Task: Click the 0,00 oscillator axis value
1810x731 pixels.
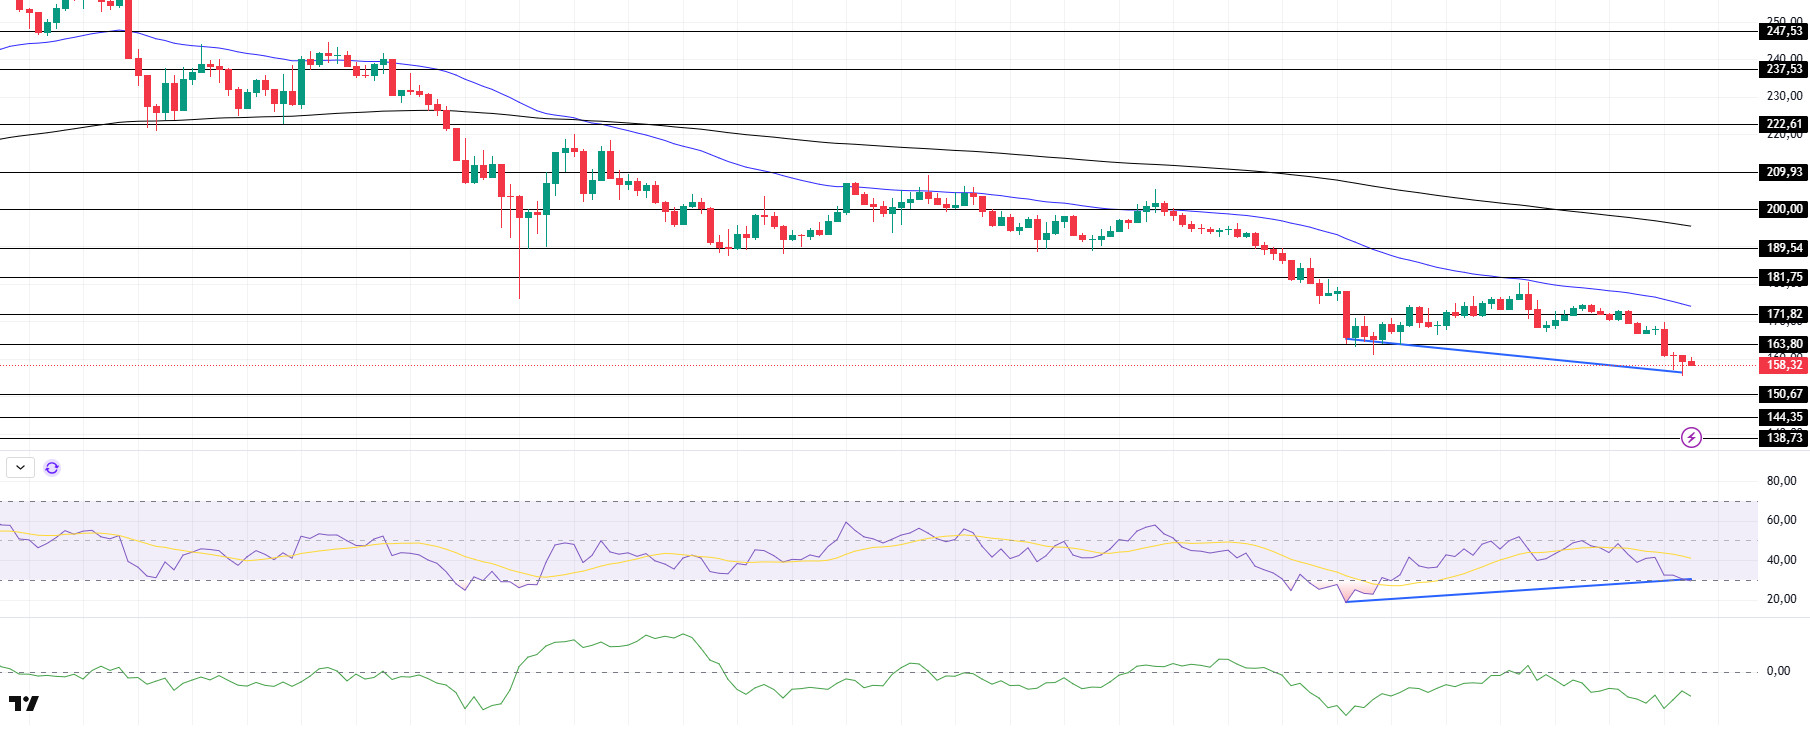Action: pos(1778,671)
